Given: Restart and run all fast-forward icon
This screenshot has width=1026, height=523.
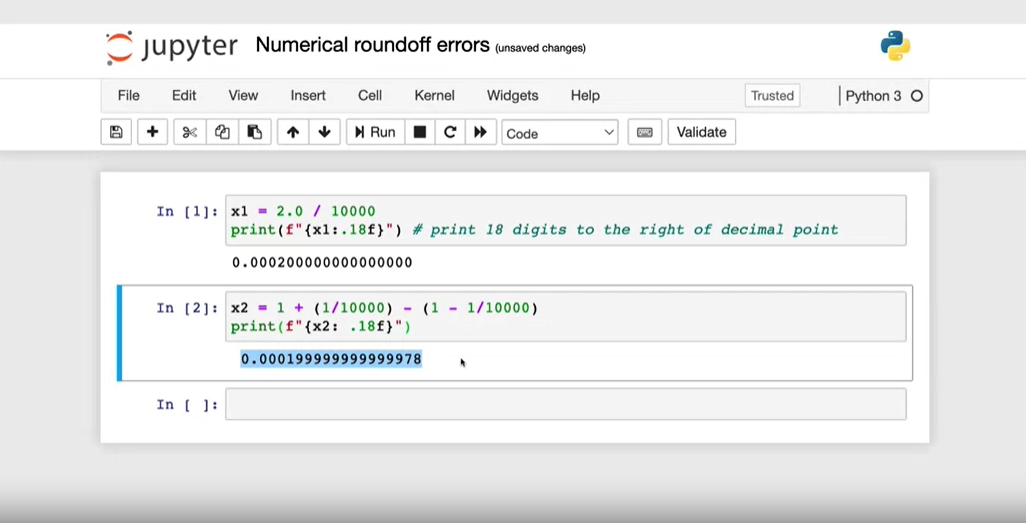Looking at the screenshot, I should [480, 132].
